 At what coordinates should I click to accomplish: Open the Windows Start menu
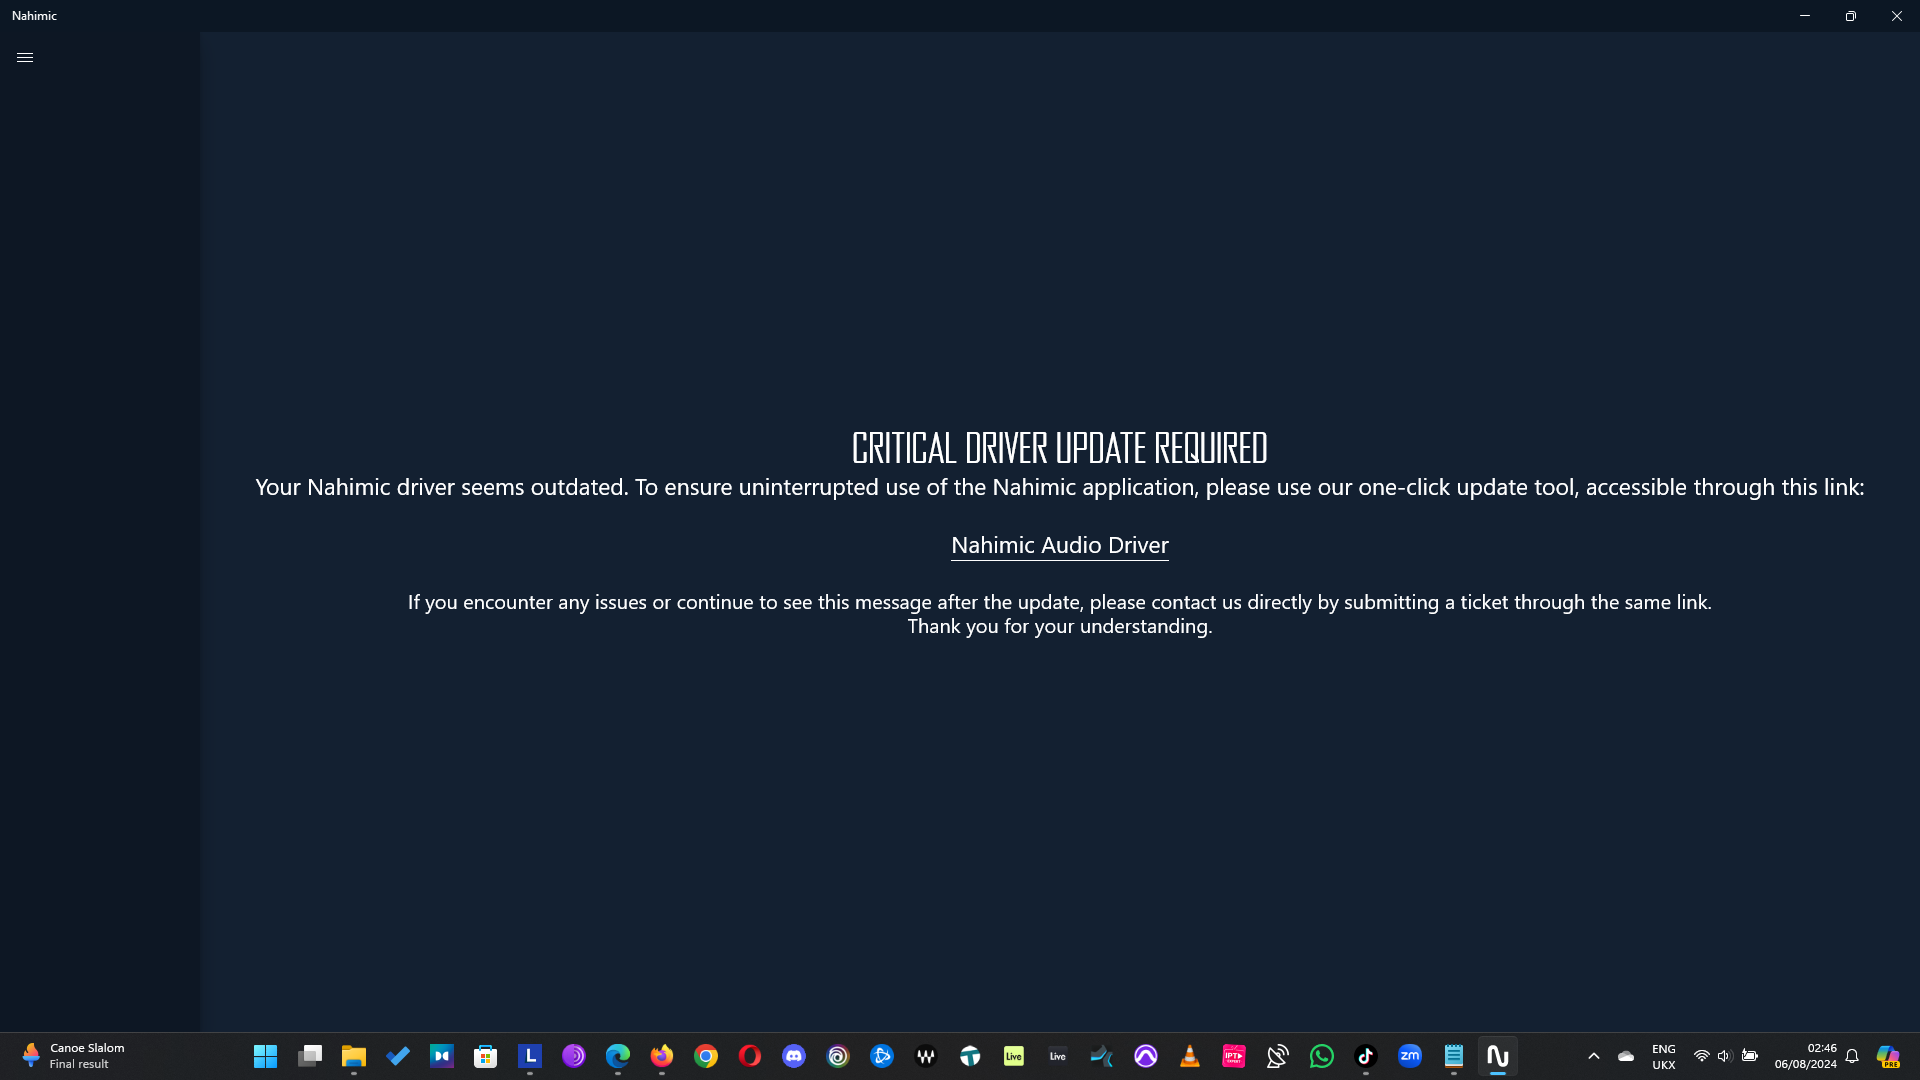[x=265, y=1056]
